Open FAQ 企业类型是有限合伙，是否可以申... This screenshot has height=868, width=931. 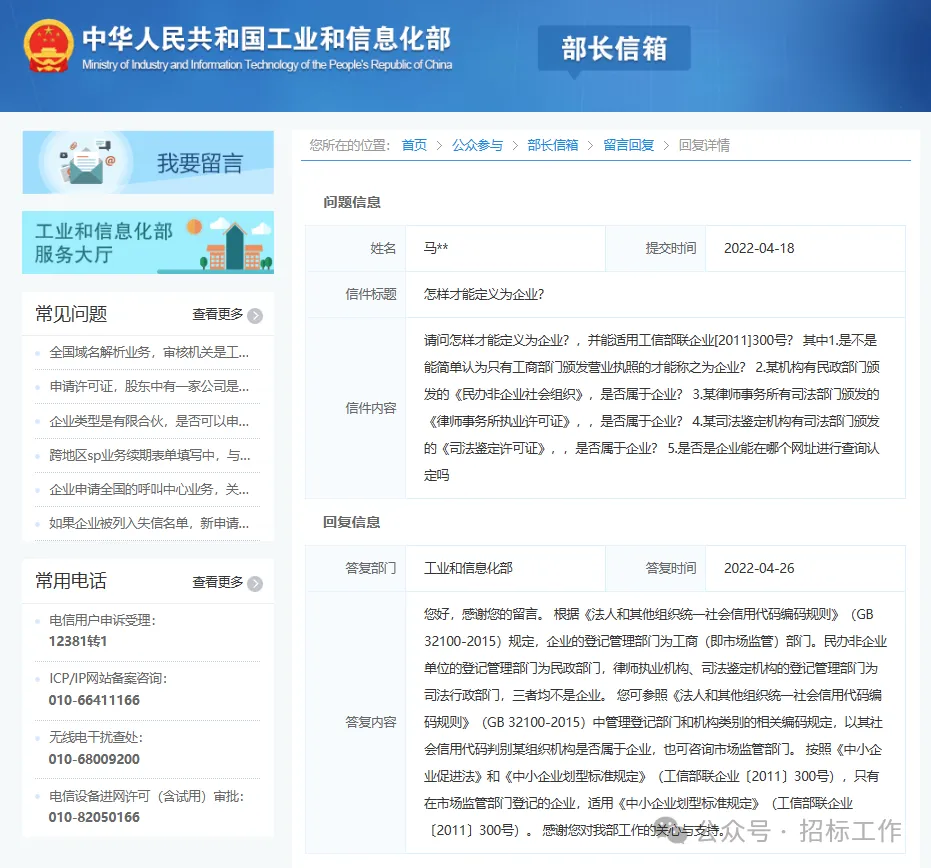[x=148, y=421]
